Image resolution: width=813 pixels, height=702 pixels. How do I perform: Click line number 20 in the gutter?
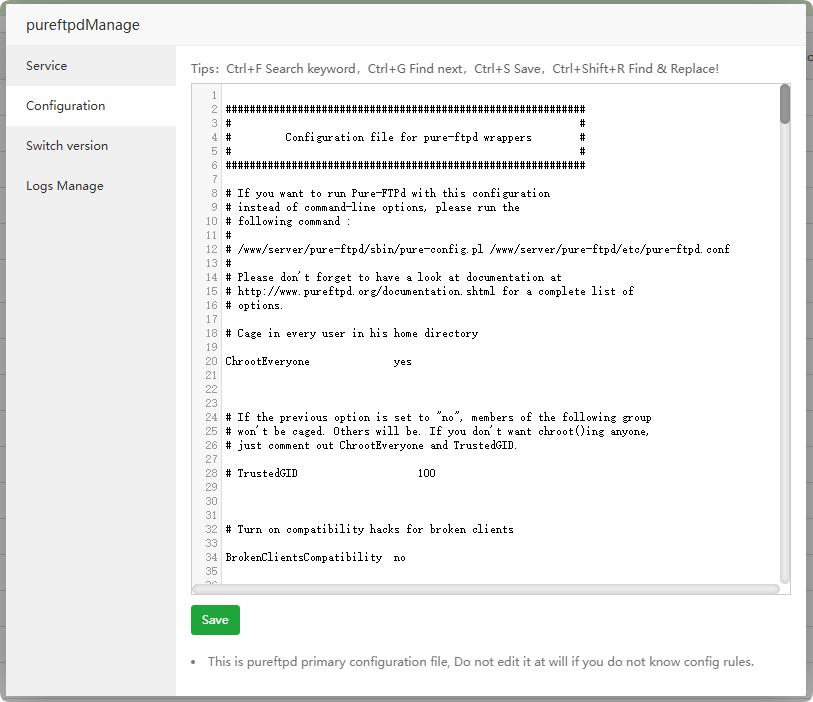tap(211, 362)
